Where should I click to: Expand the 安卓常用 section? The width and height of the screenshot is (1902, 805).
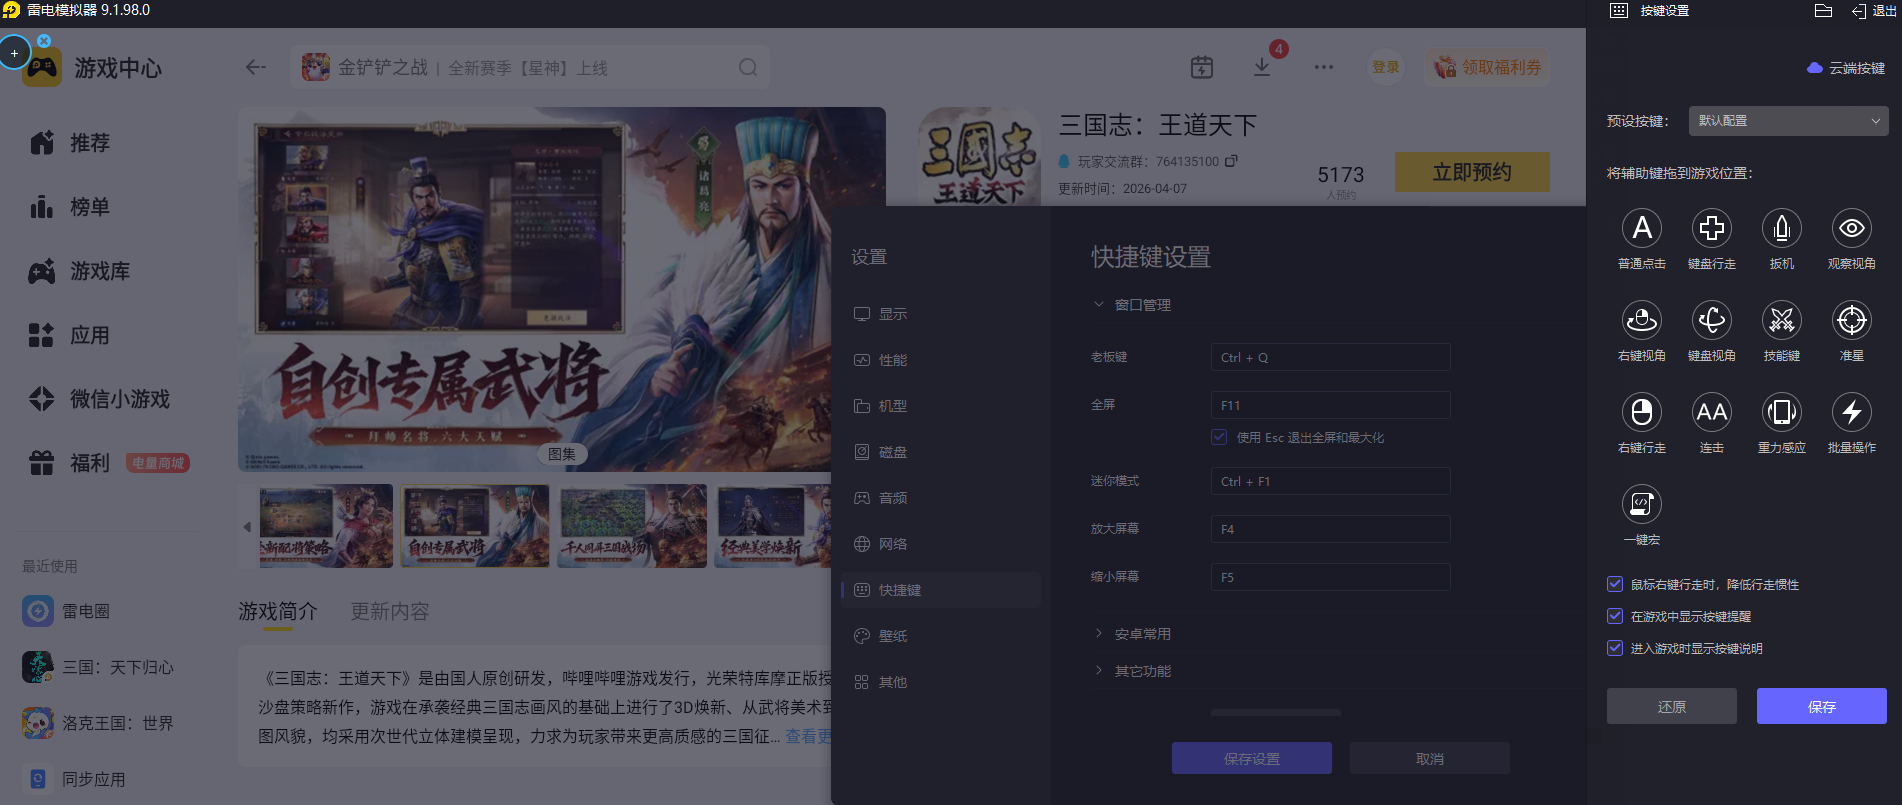click(1132, 634)
